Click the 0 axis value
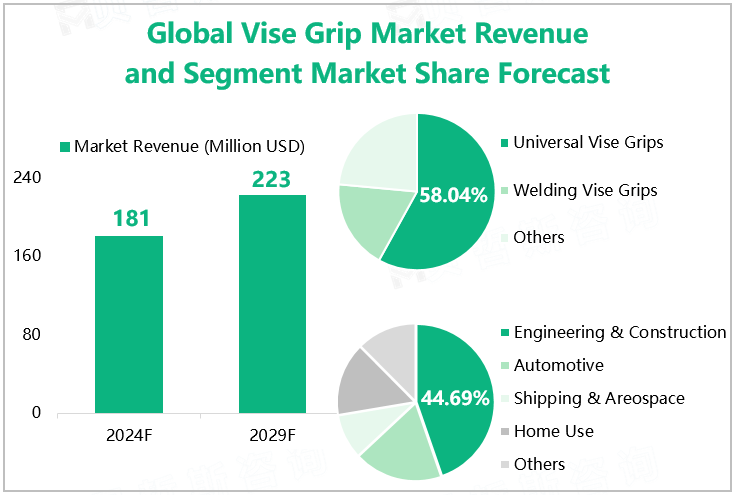Viewport: 736px width, 495px height. click(36, 412)
